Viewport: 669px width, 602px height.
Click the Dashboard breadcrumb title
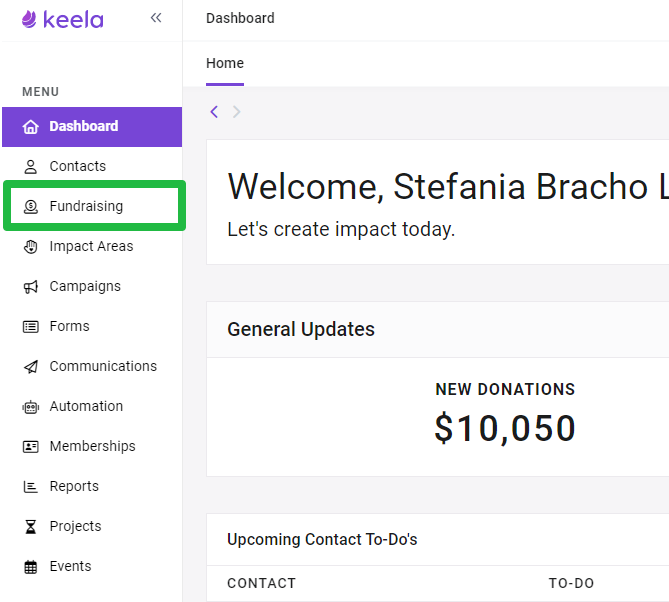[x=240, y=18]
